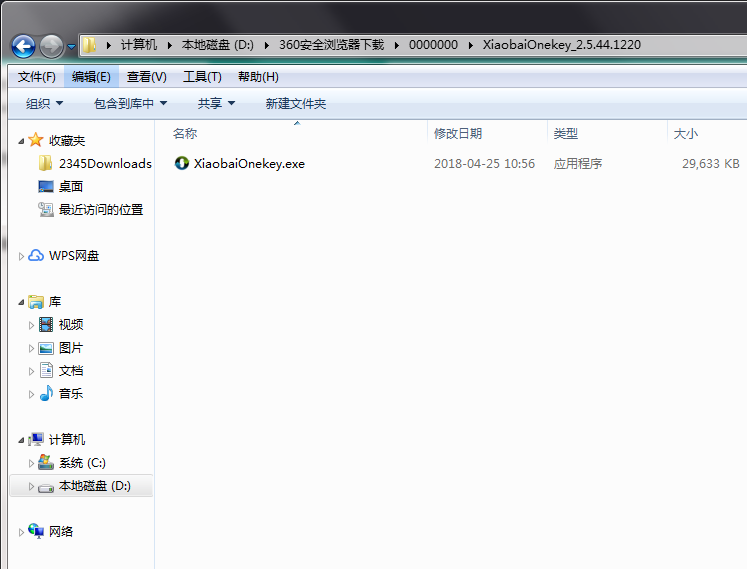Collapse the 库 tree group
This screenshot has width=747, height=569.
(x=21, y=302)
